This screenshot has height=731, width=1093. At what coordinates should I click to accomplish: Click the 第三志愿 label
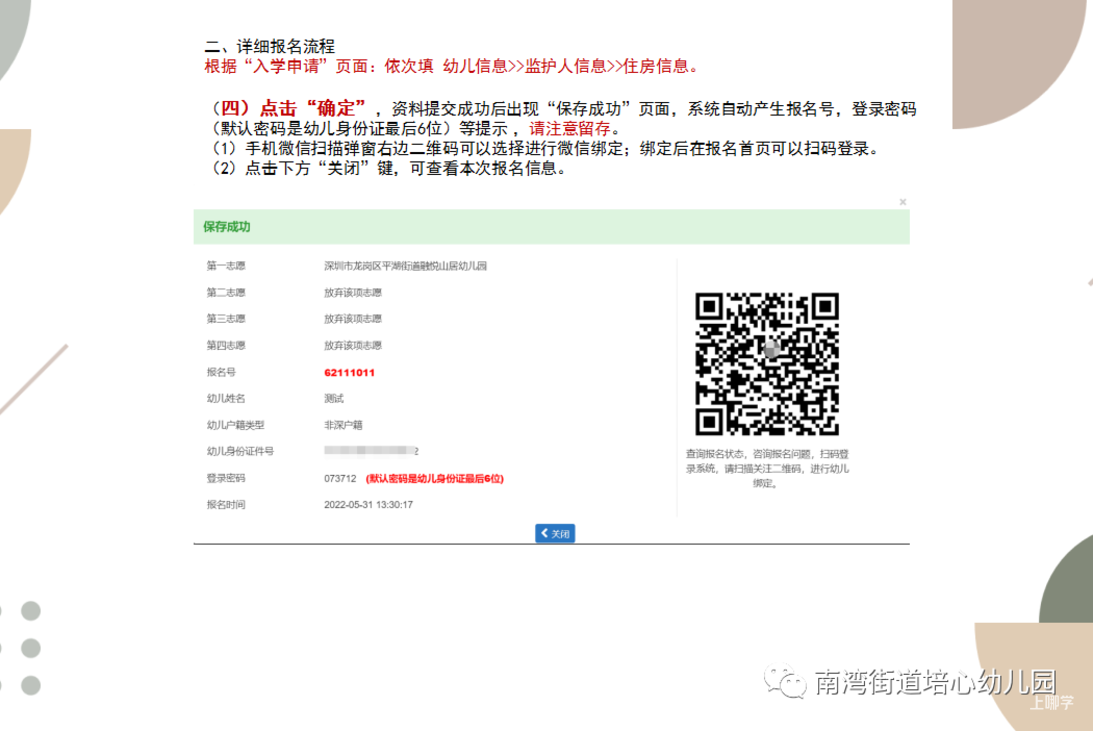tap(226, 319)
